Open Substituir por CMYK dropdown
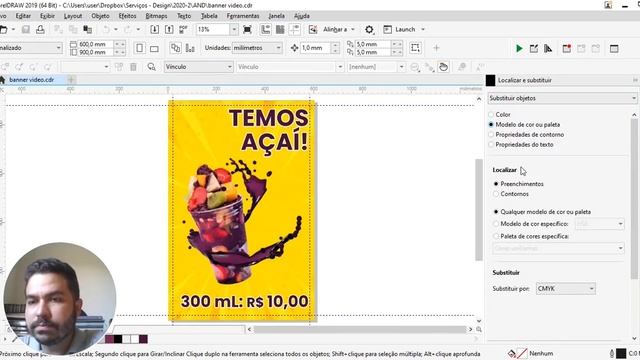 coord(565,289)
